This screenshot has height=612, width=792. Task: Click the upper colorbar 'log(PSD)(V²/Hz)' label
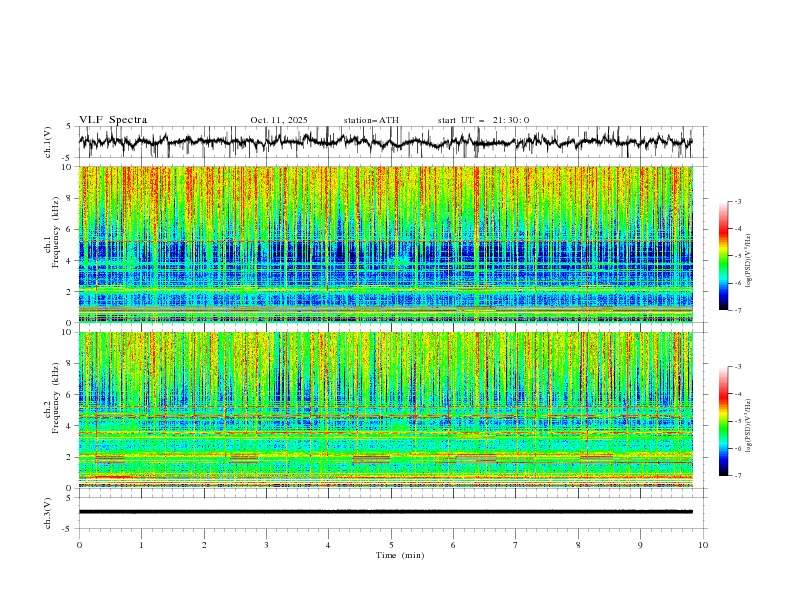pyautogui.click(x=748, y=261)
